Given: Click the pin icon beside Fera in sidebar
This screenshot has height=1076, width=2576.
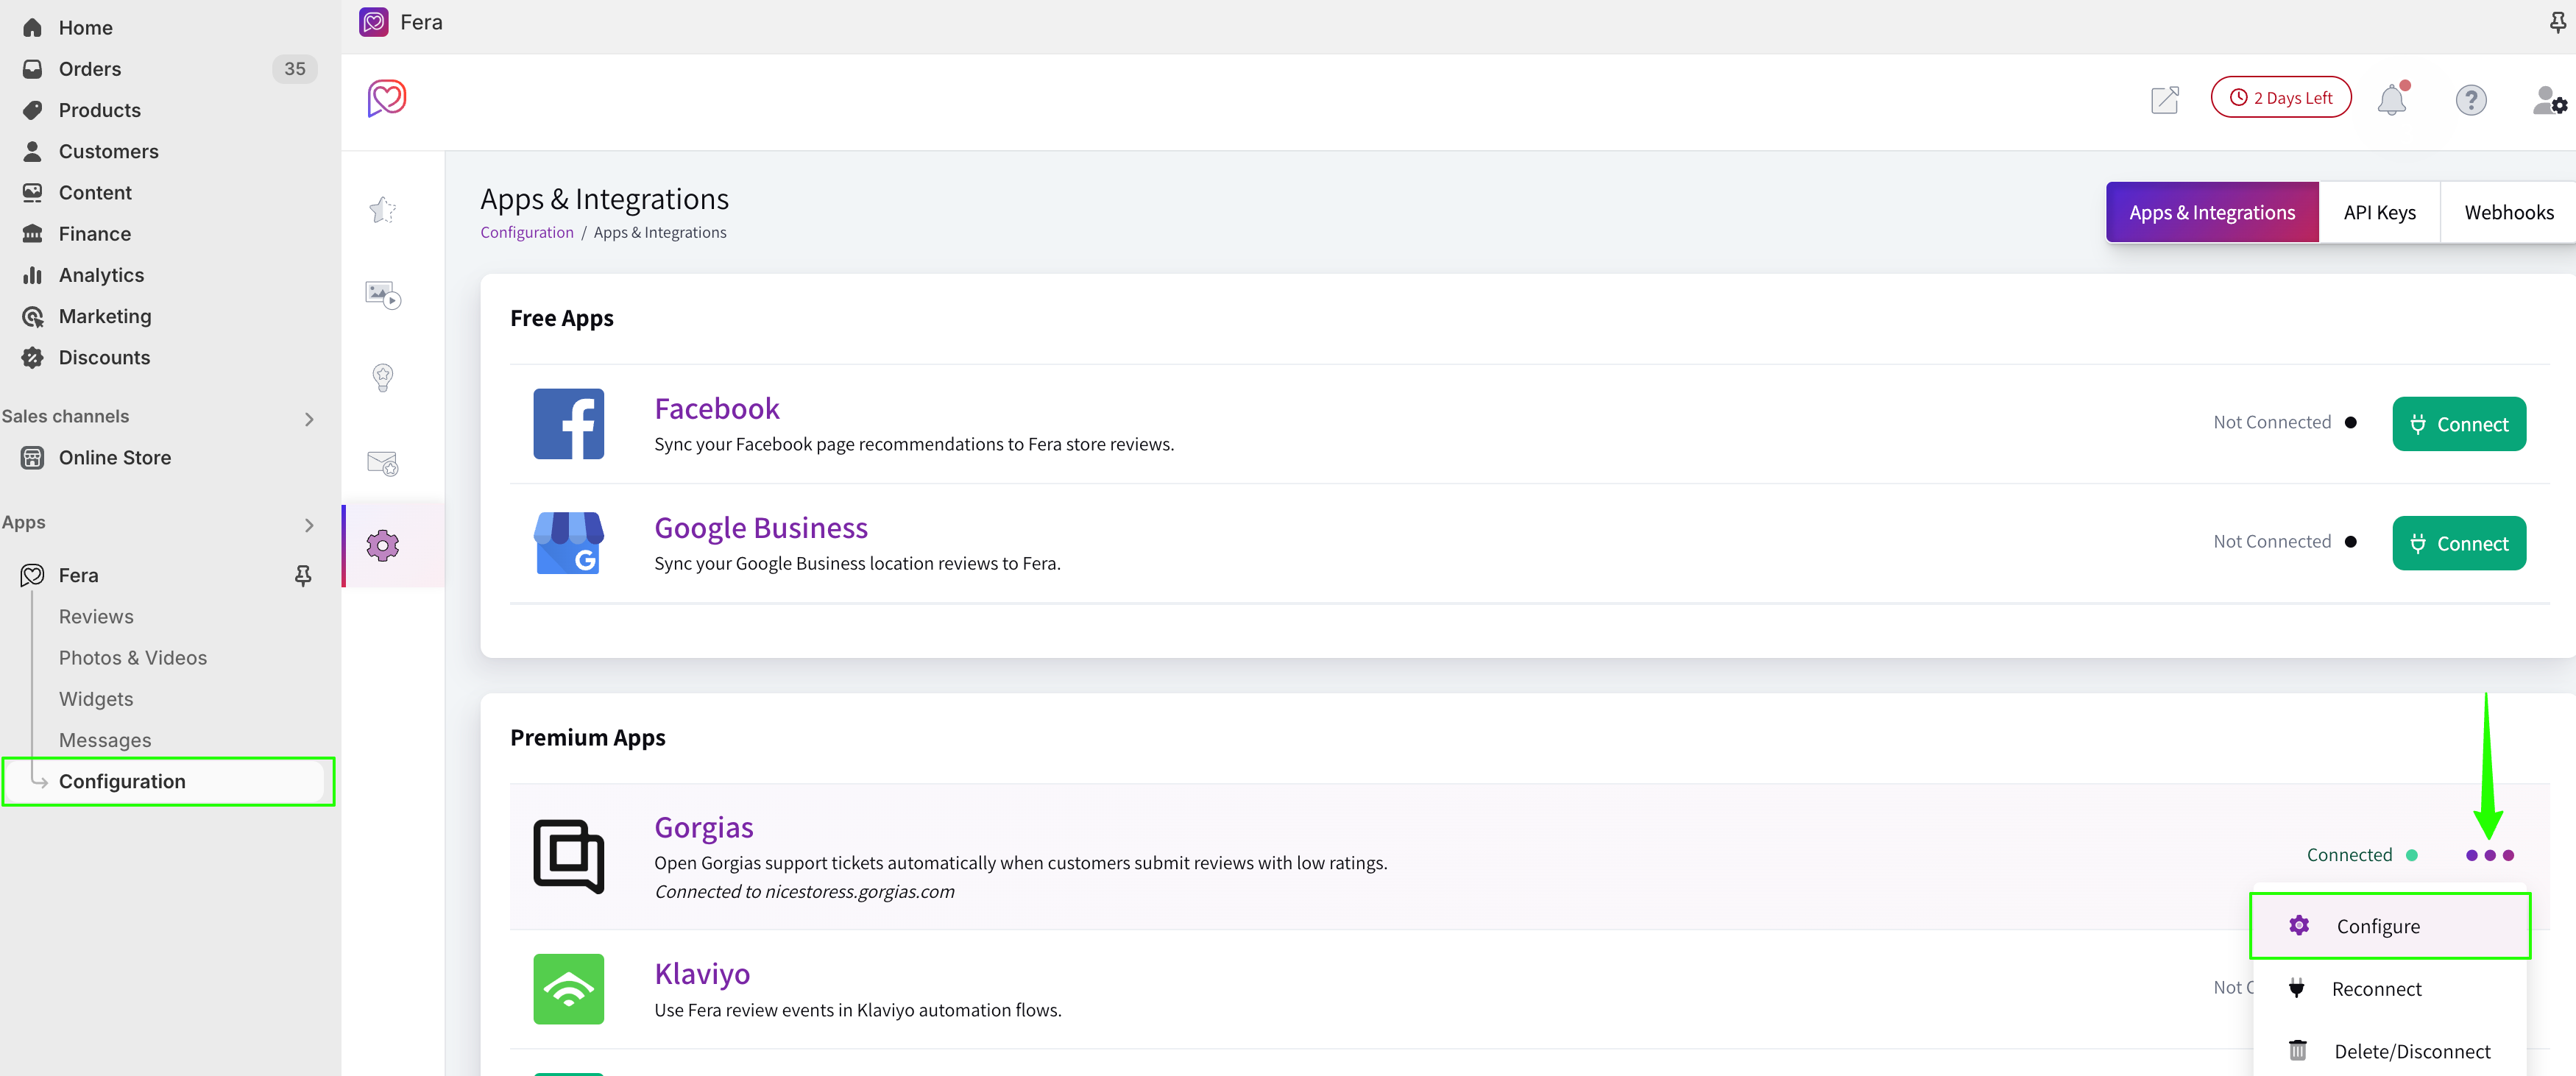Looking at the screenshot, I should pyautogui.click(x=303, y=575).
